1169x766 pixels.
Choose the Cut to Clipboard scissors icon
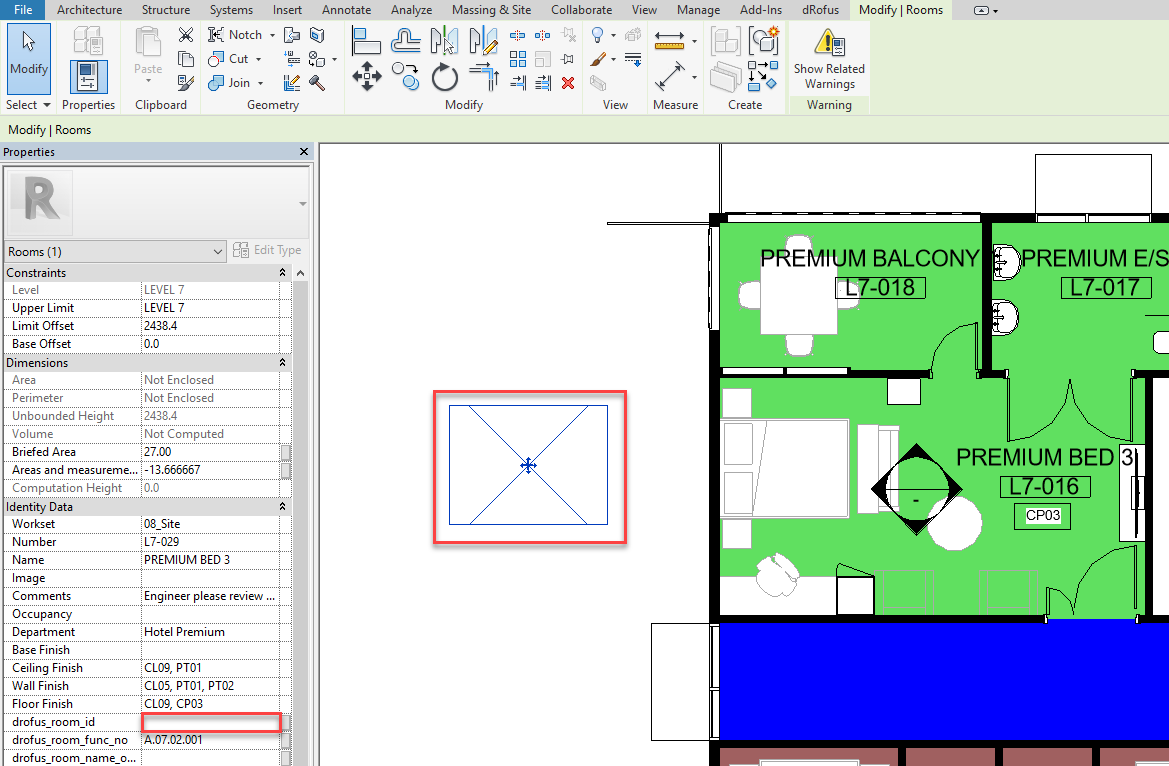coord(186,35)
